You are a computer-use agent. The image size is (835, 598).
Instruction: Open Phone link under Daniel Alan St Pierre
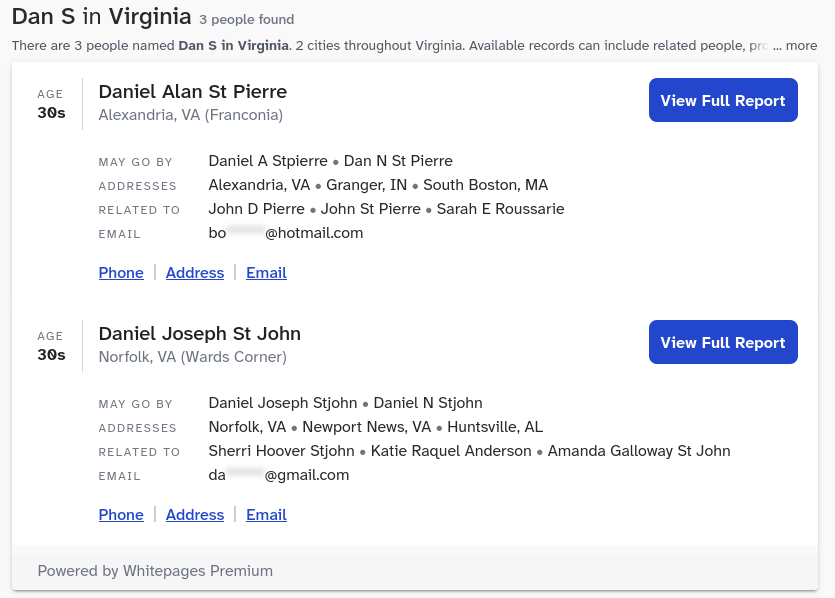point(121,272)
